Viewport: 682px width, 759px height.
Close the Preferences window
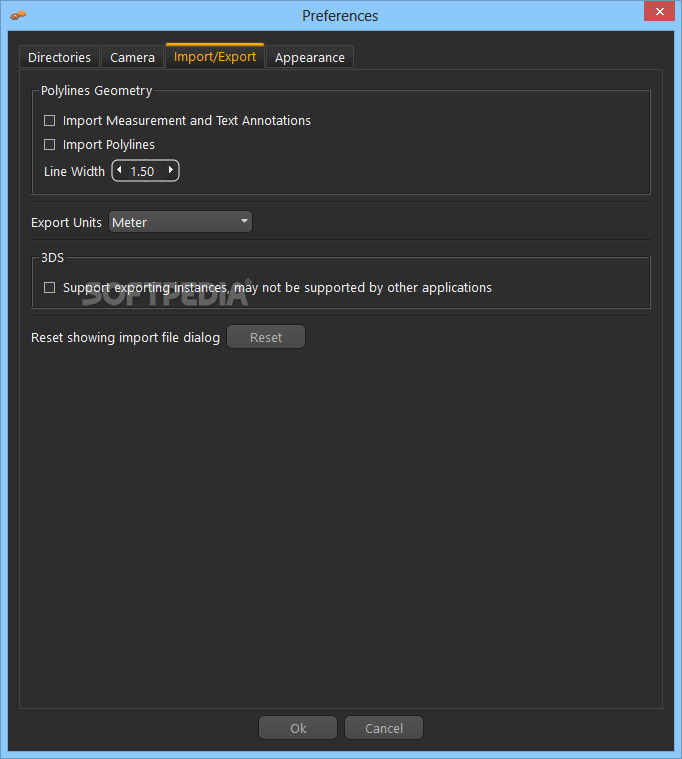tap(659, 12)
